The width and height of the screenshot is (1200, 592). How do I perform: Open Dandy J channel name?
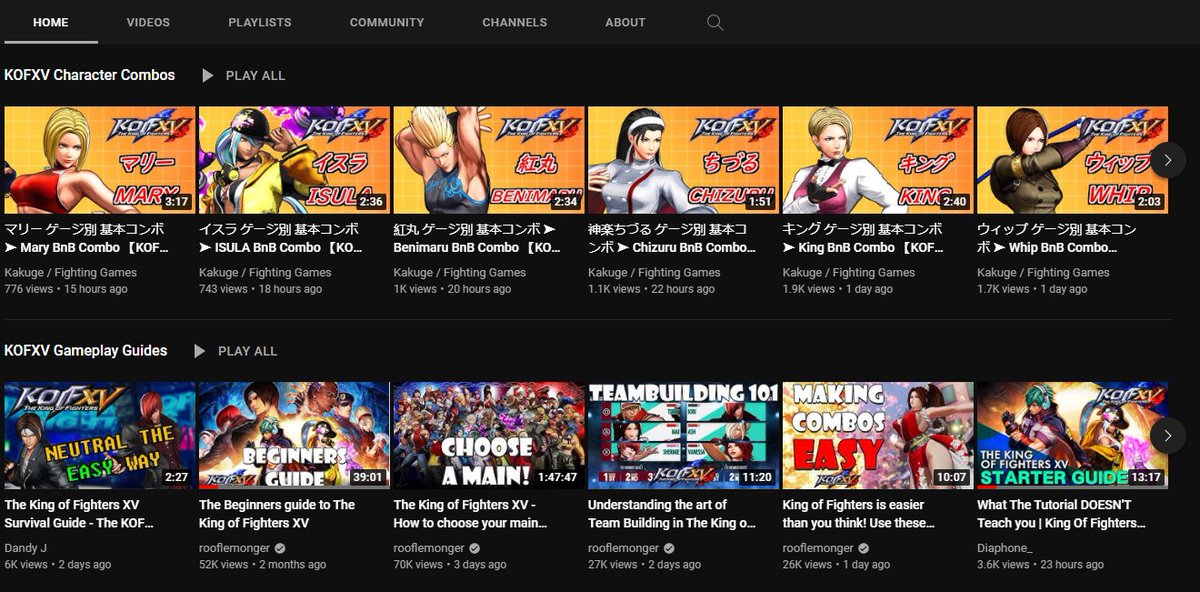pos(27,548)
